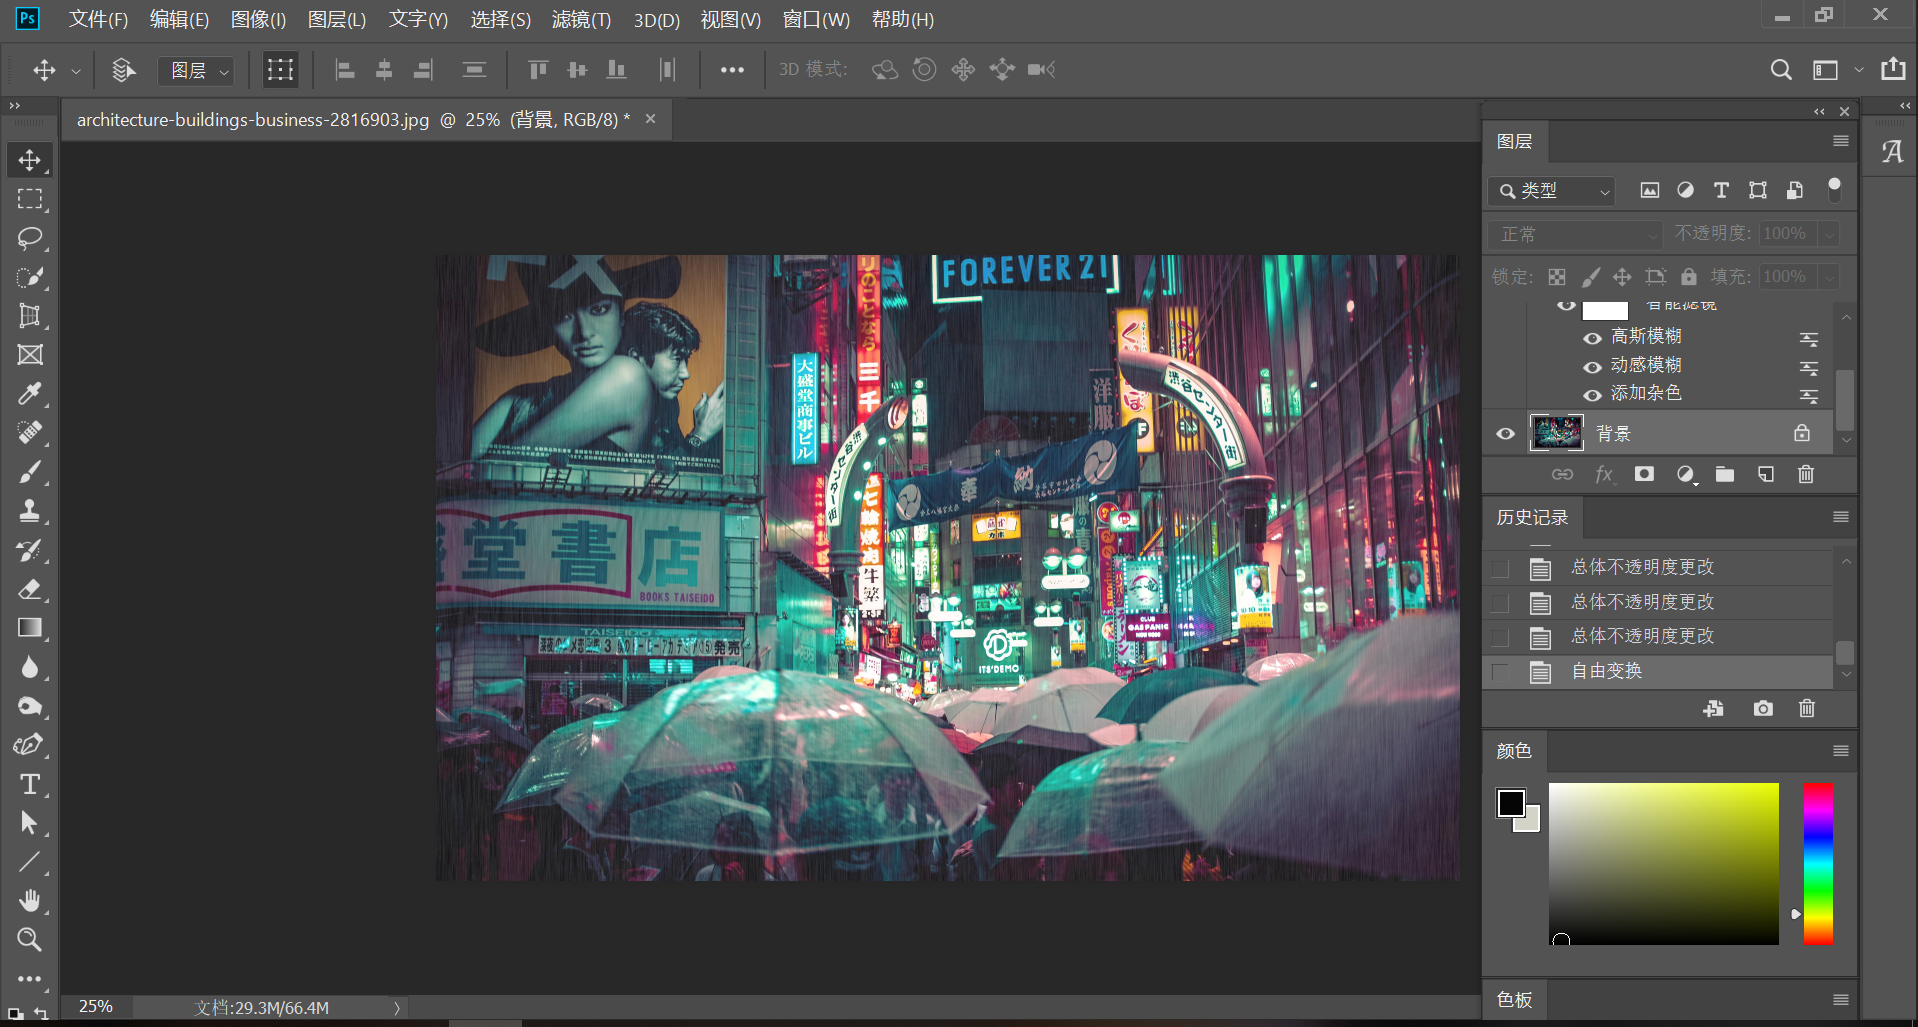1918x1027 pixels.
Task: Select the Pen tool
Action: click(x=30, y=745)
